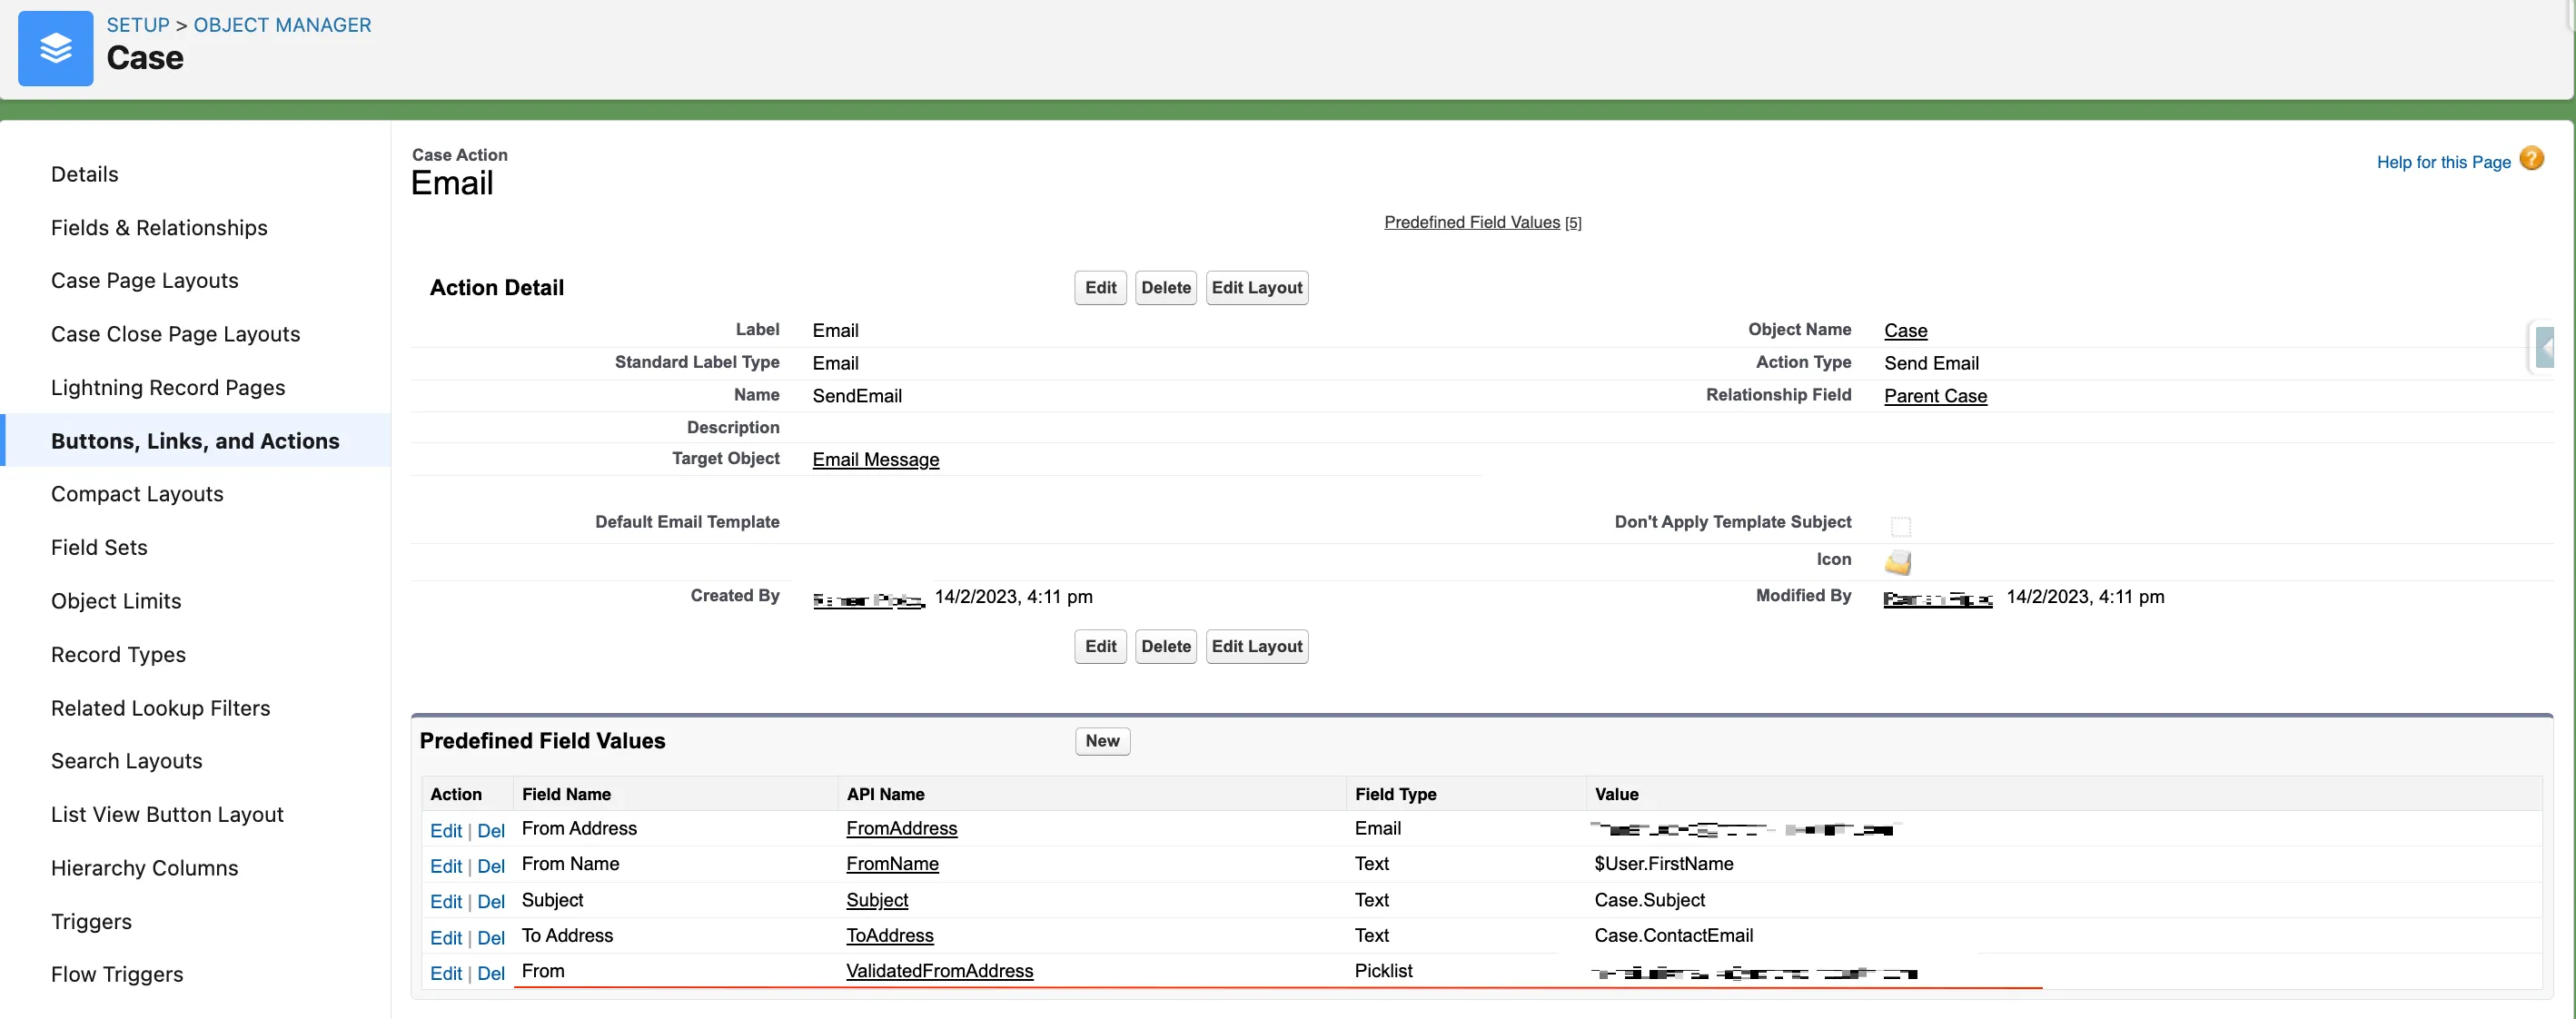This screenshot has height=1019, width=2576.
Task: Toggle Don't Apply Template Subject checkbox
Action: pos(1900,526)
